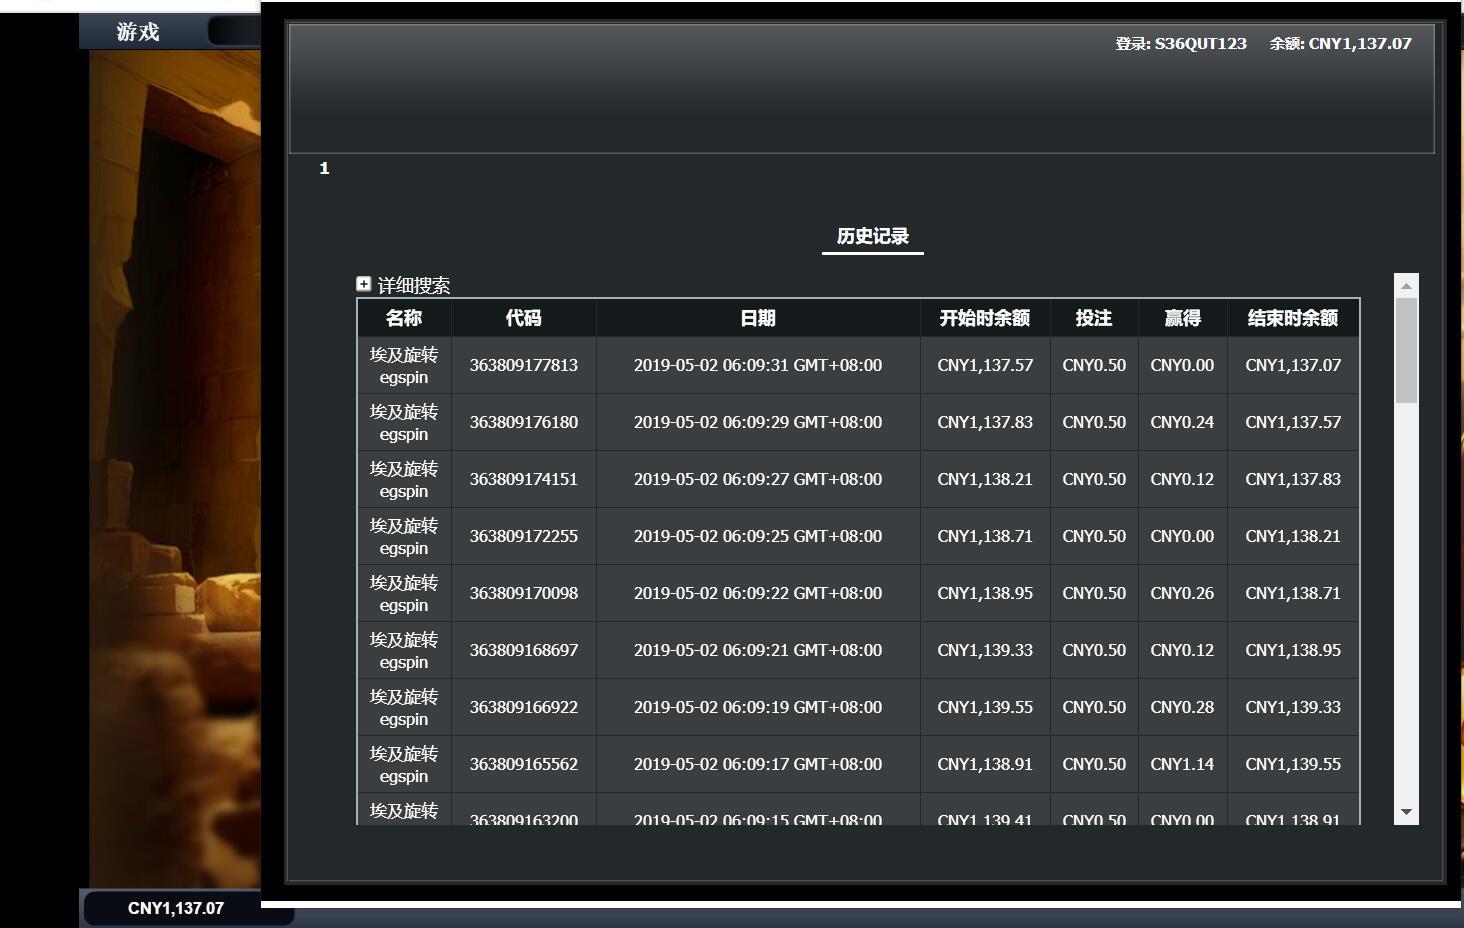Sort by the 投注 column header
Image resolution: width=1464 pixels, height=928 pixels.
pyautogui.click(x=1094, y=318)
